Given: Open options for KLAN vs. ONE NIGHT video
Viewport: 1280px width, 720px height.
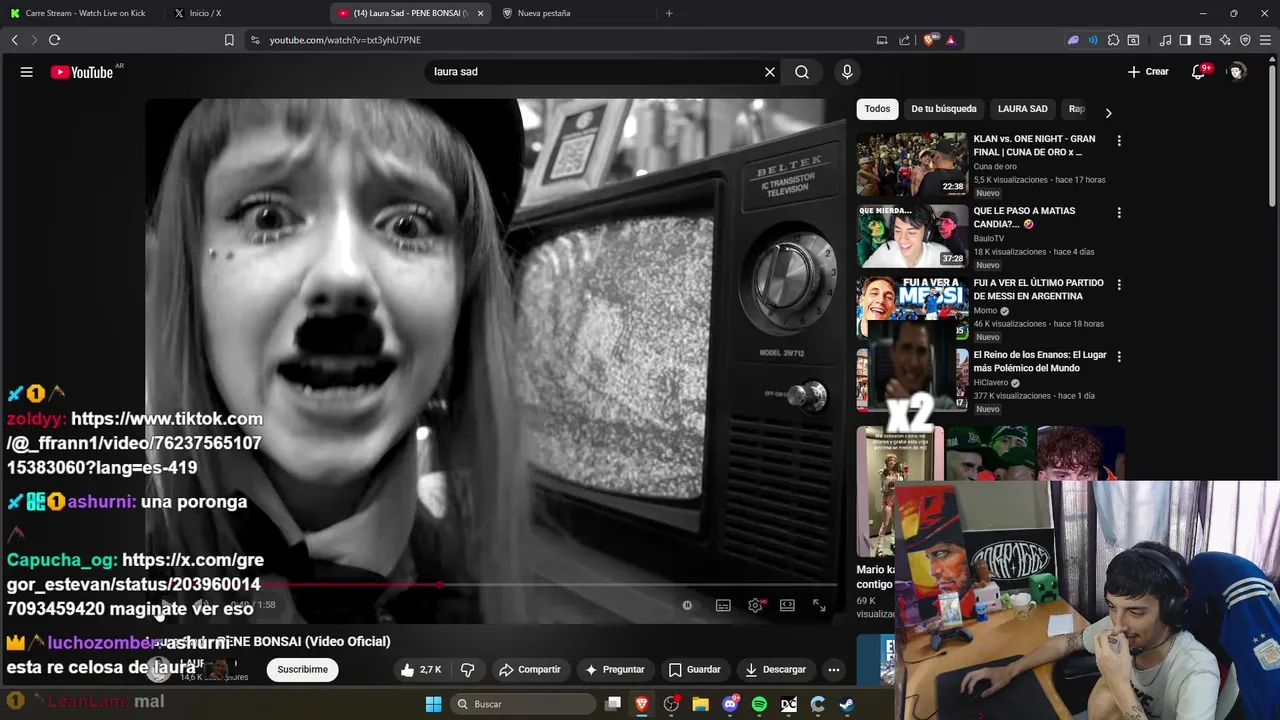Looking at the screenshot, I should 1119,141.
